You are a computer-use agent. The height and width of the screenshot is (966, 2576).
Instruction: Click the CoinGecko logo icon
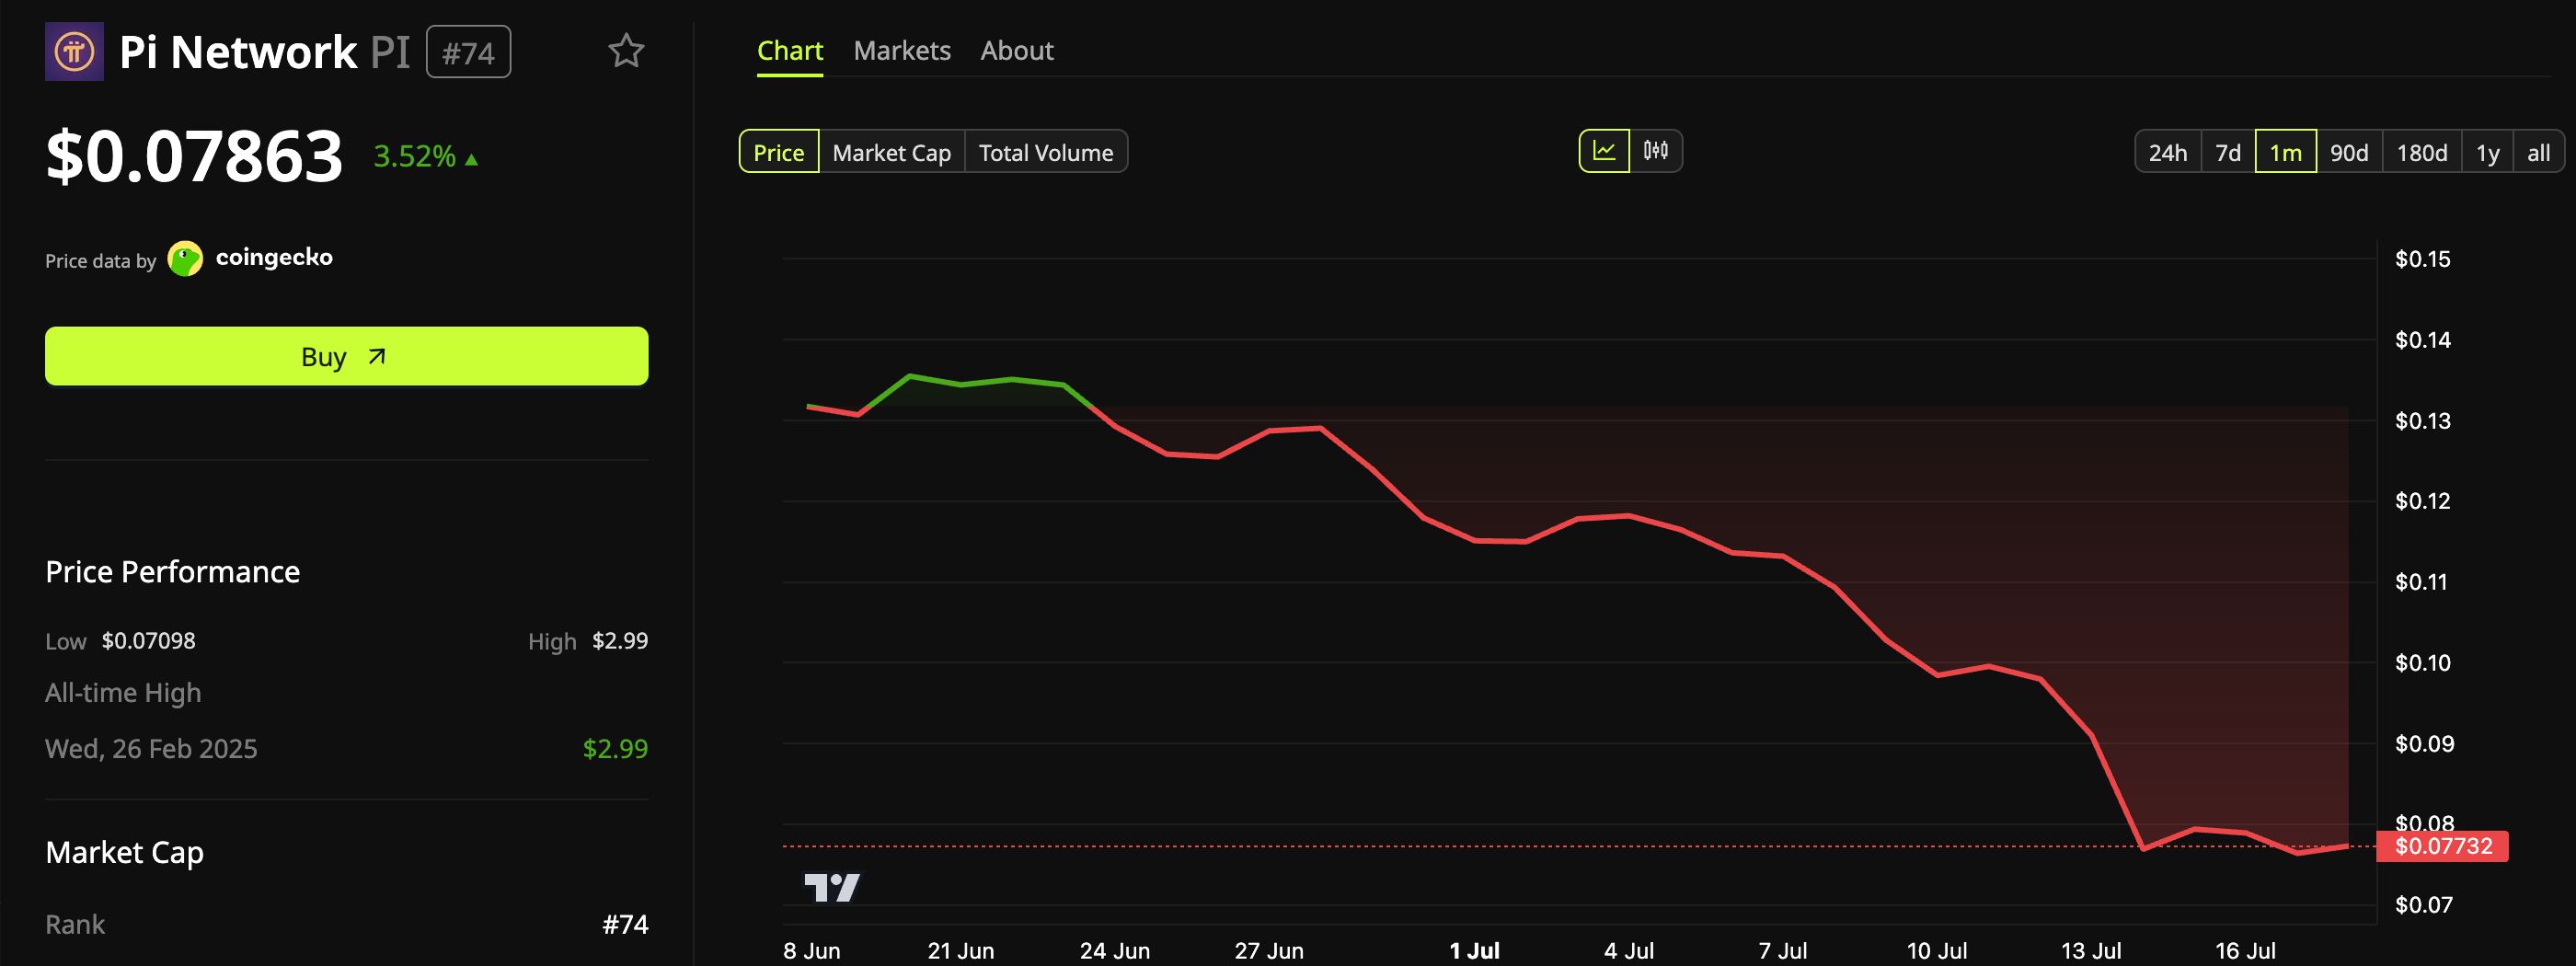[x=185, y=258]
